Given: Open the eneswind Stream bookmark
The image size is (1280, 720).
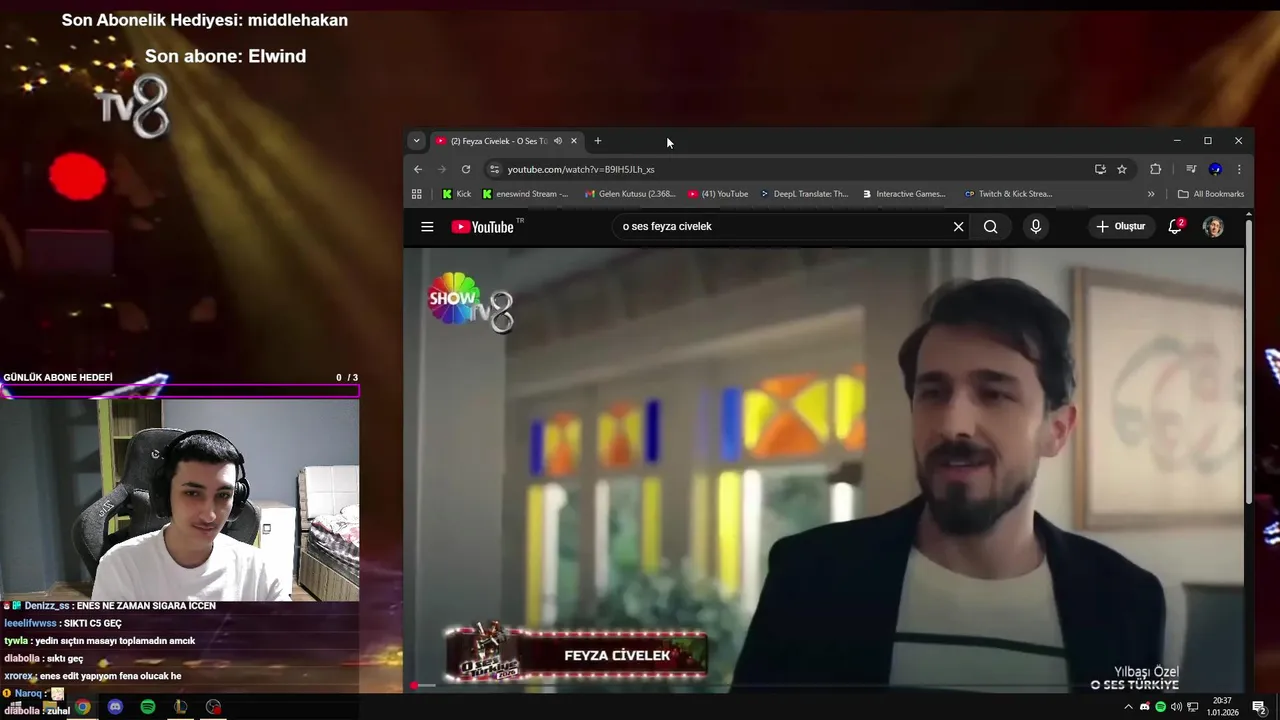Looking at the screenshot, I should coord(525,194).
